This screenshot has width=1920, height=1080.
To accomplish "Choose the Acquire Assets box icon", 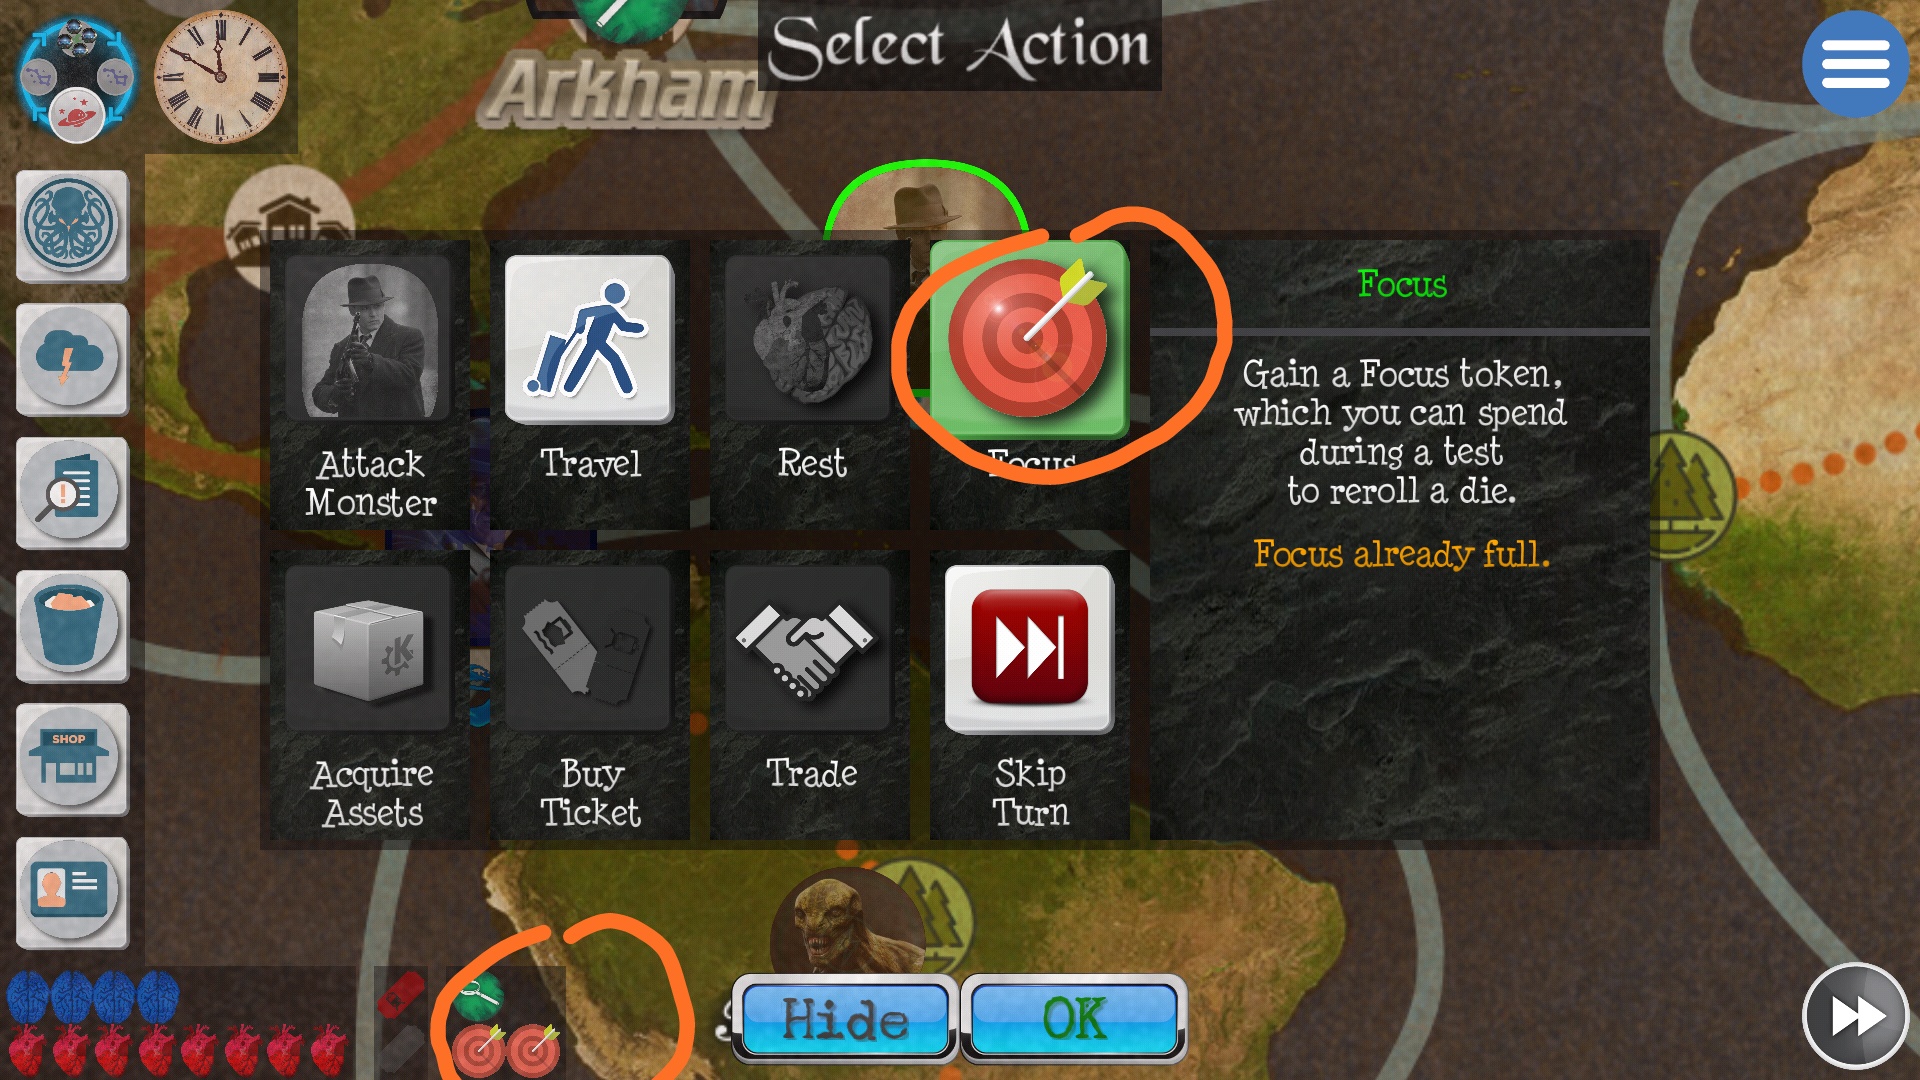I will [369, 649].
